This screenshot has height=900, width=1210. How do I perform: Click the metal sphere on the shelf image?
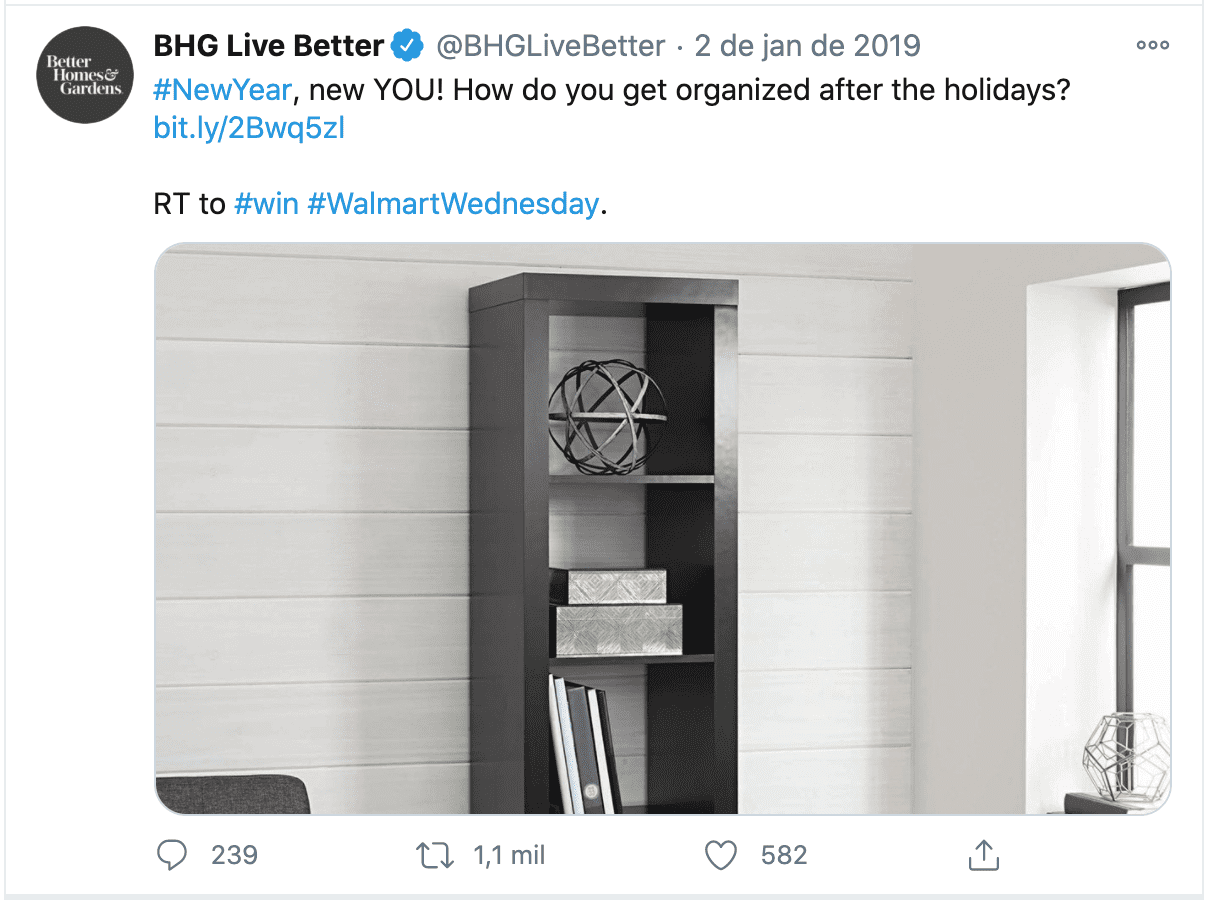click(x=606, y=416)
